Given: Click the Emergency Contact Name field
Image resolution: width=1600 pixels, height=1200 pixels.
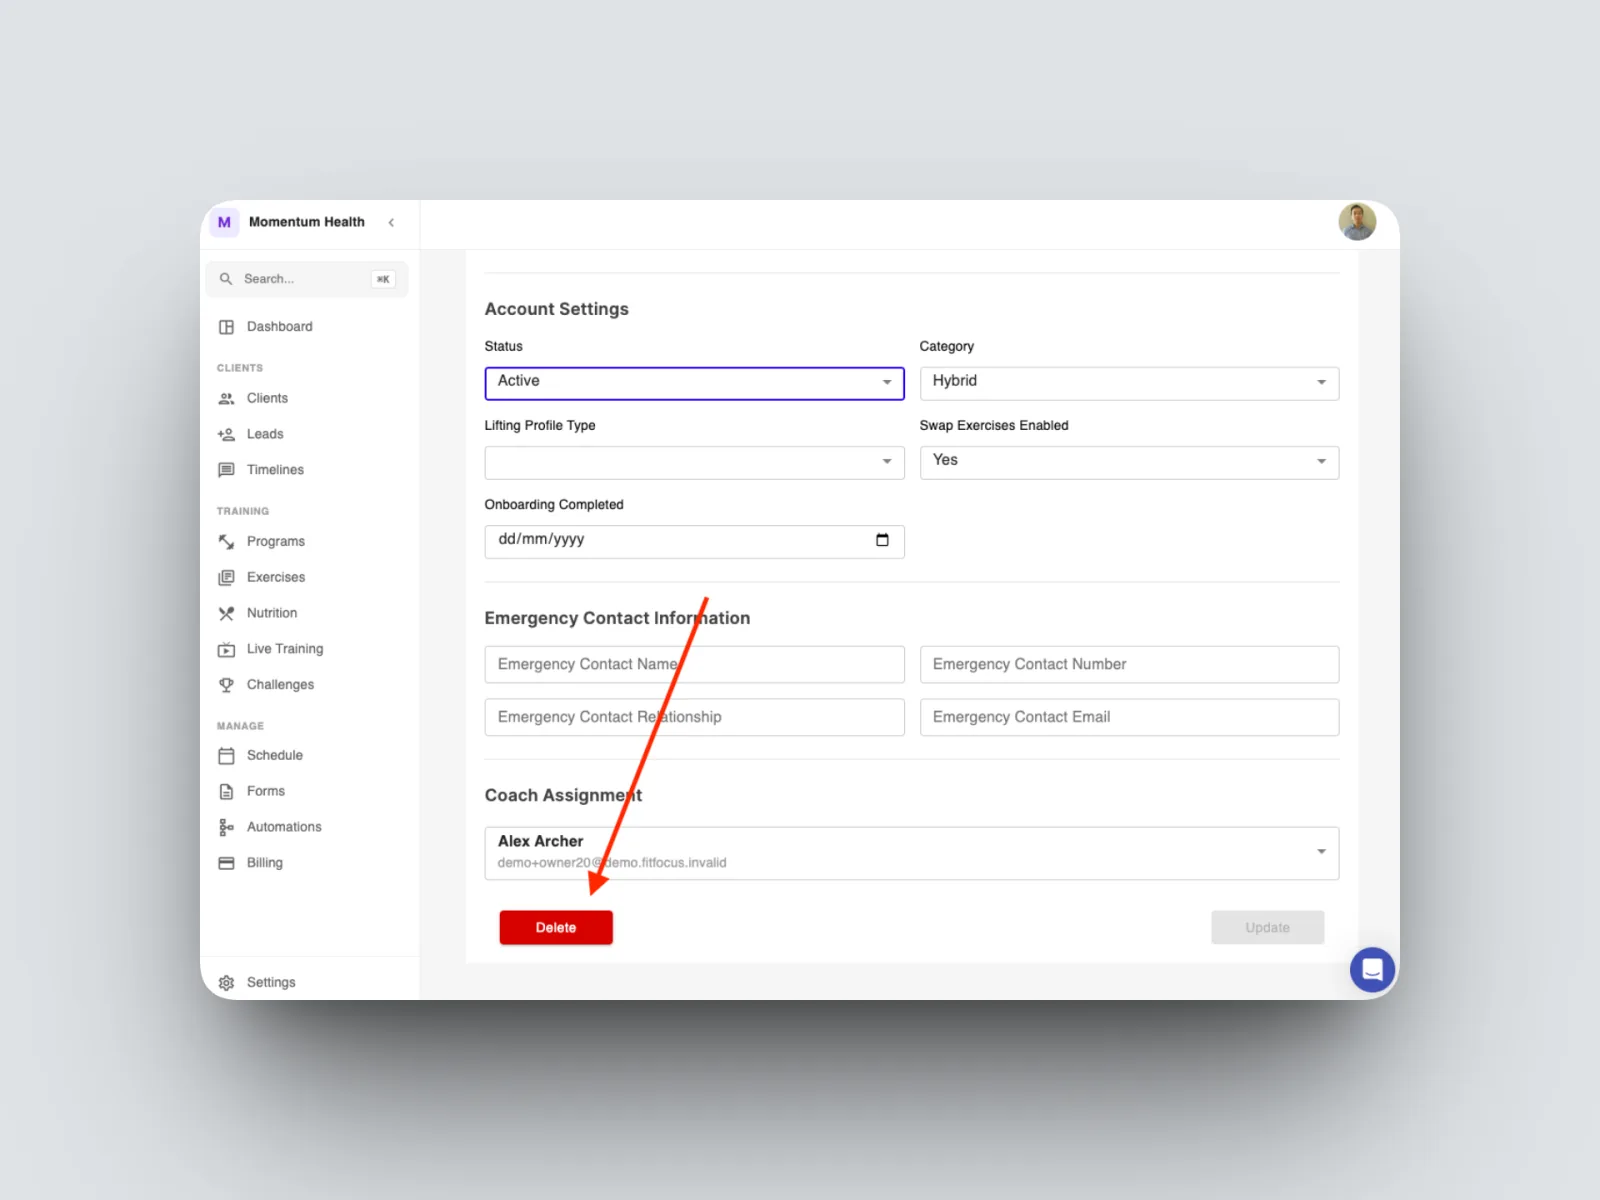Looking at the screenshot, I should point(694,664).
